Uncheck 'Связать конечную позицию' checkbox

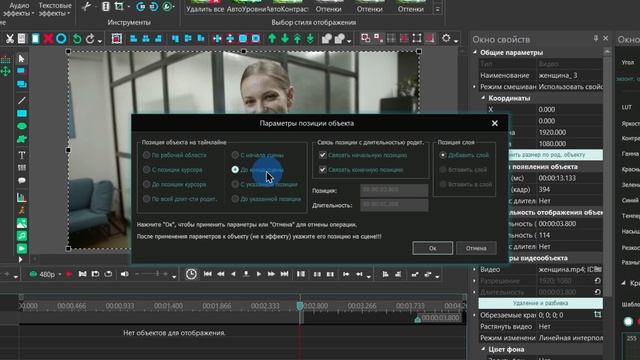coord(323,170)
